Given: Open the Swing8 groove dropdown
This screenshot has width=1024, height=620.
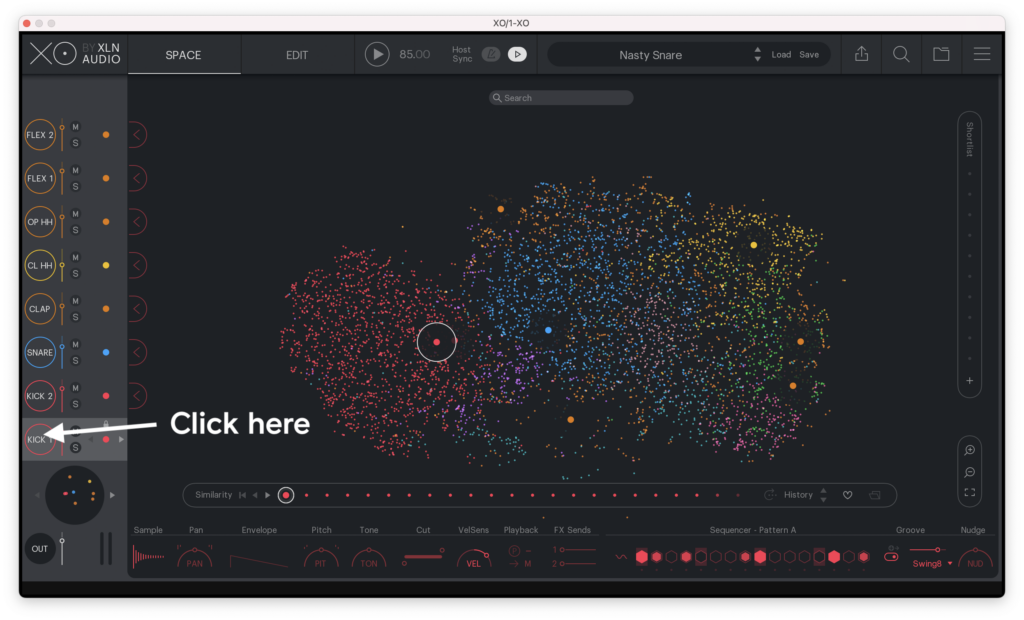Looking at the screenshot, I should (932, 564).
